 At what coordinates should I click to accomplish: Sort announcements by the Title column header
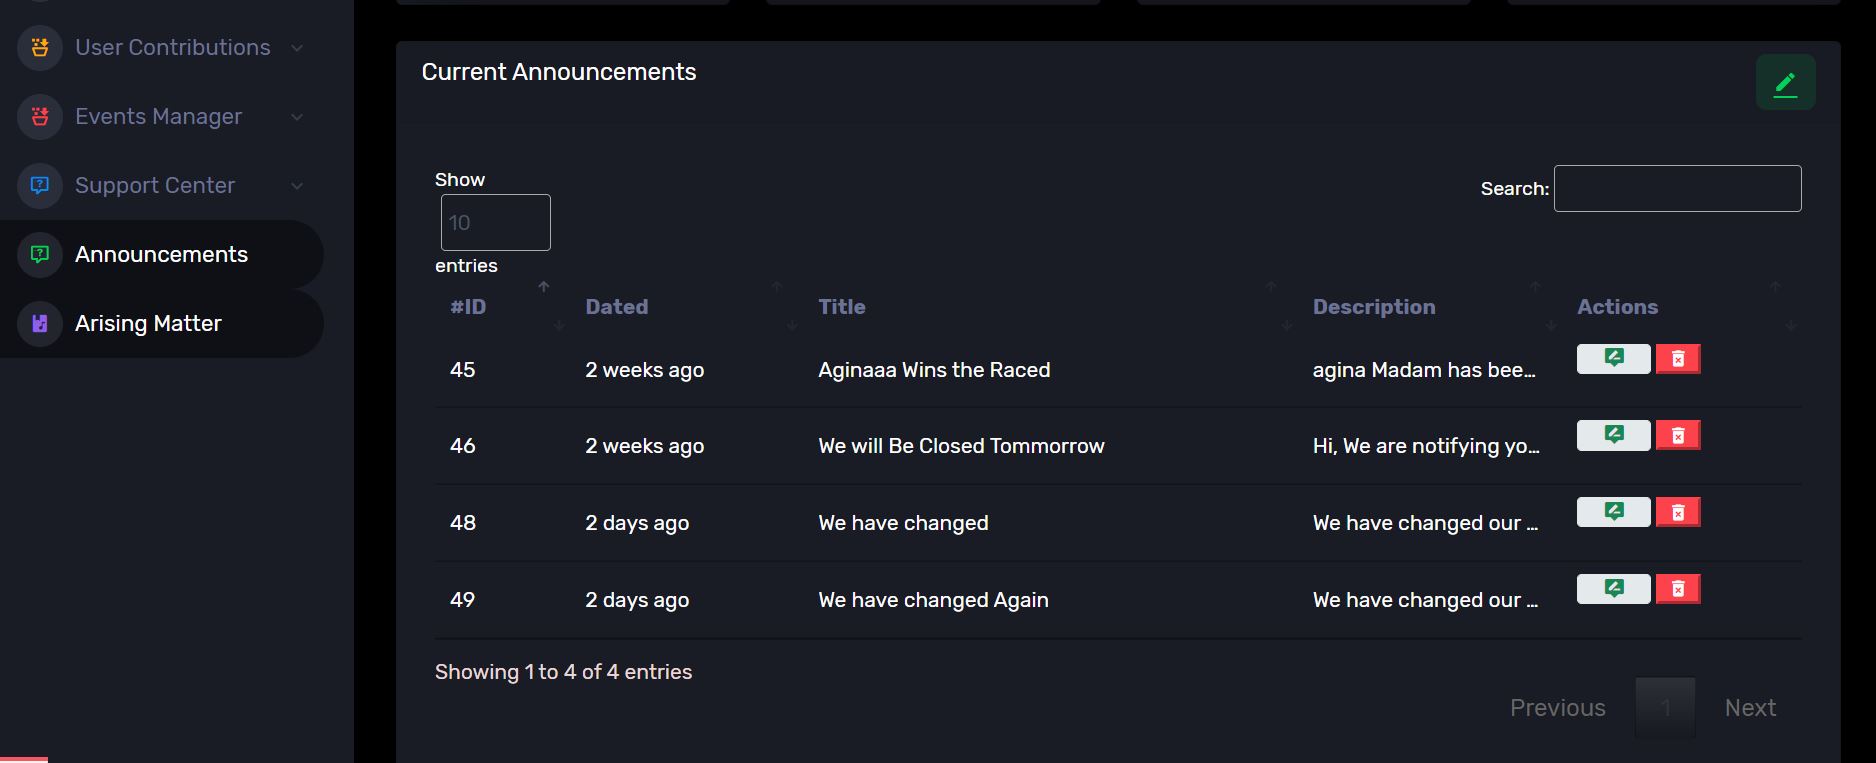[x=842, y=307]
